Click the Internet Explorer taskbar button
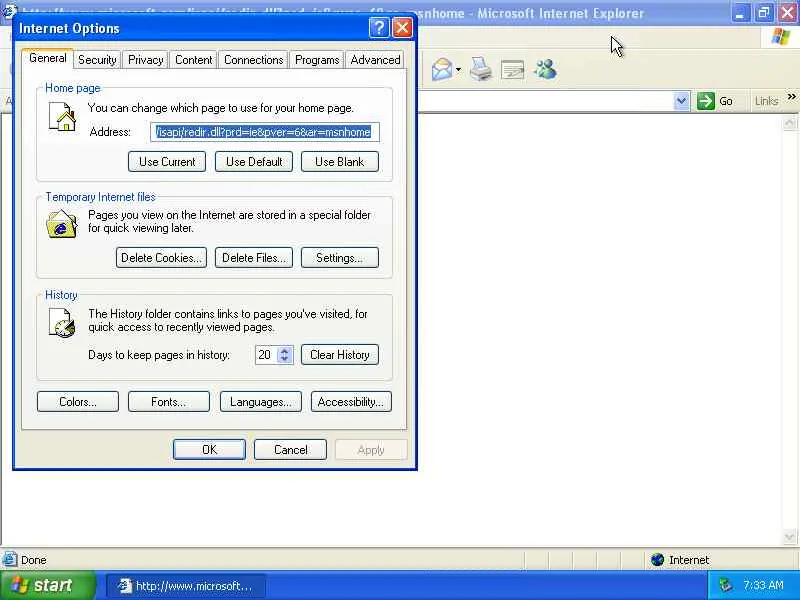Screen dimensions: 800x600 click(186, 586)
